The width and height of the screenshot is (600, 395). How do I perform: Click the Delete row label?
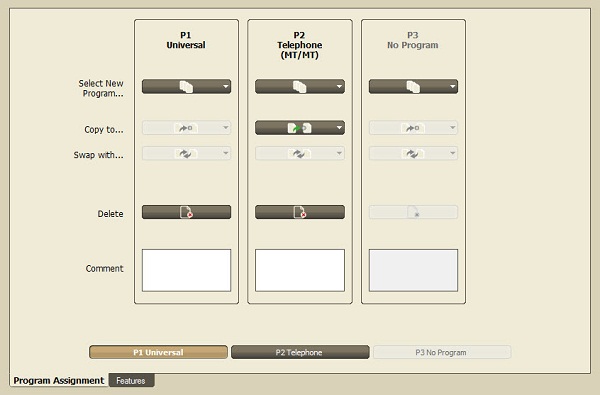[110, 214]
